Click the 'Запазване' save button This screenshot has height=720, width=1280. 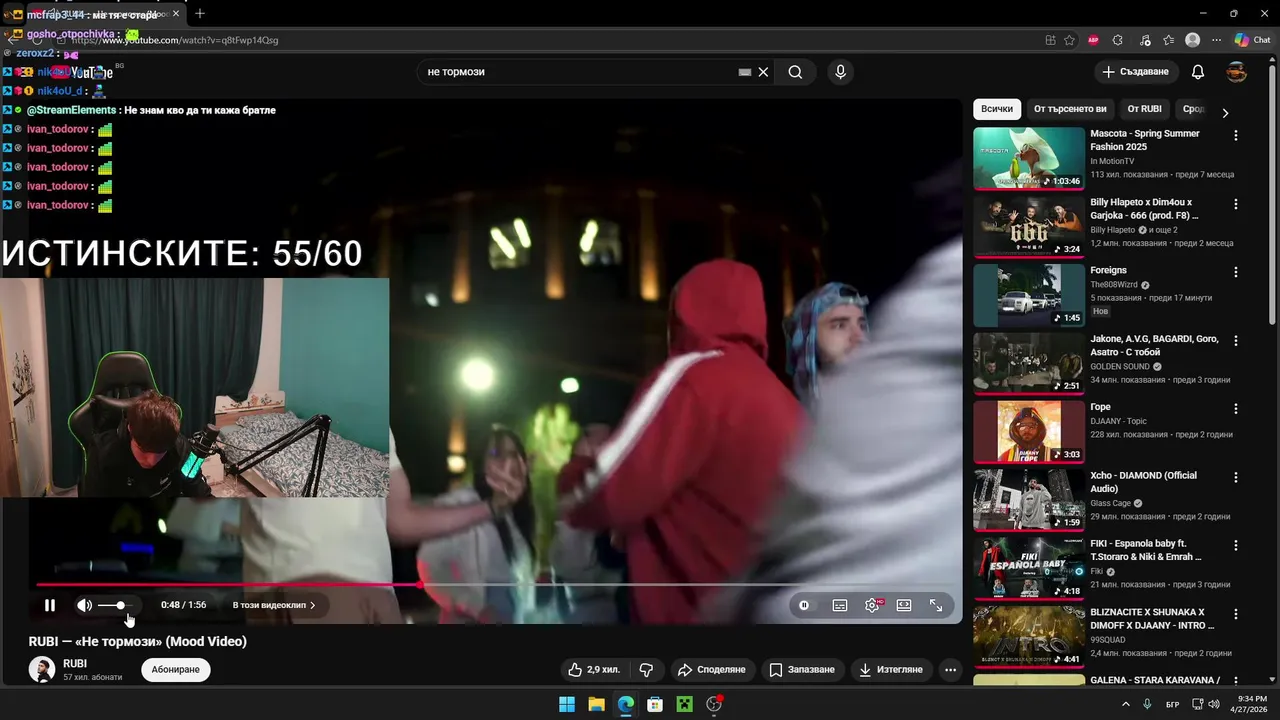(x=802, y=670)
